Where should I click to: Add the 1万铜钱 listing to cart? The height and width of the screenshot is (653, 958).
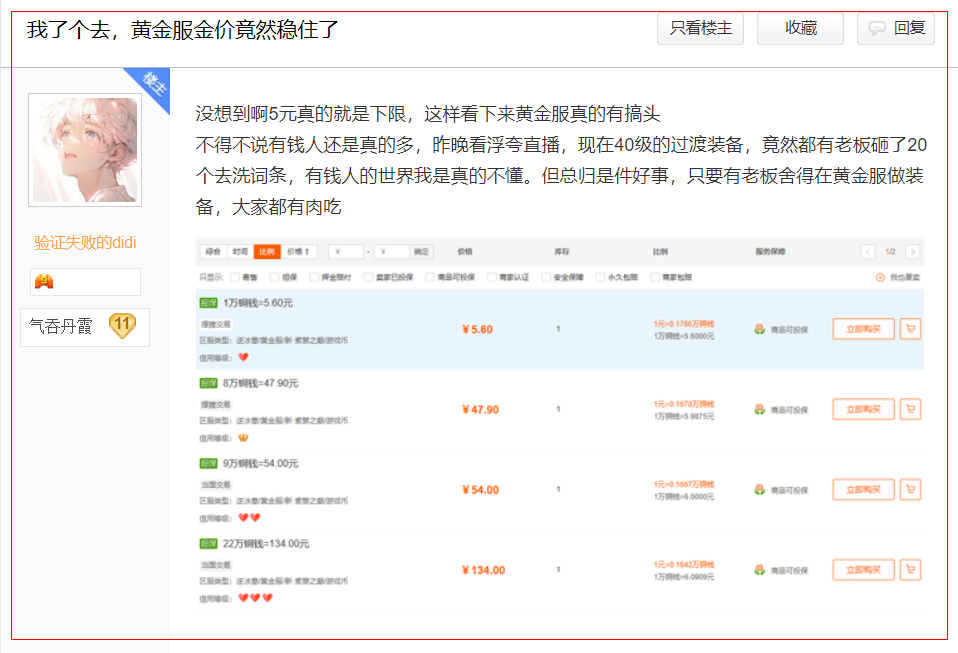(910, 329)
